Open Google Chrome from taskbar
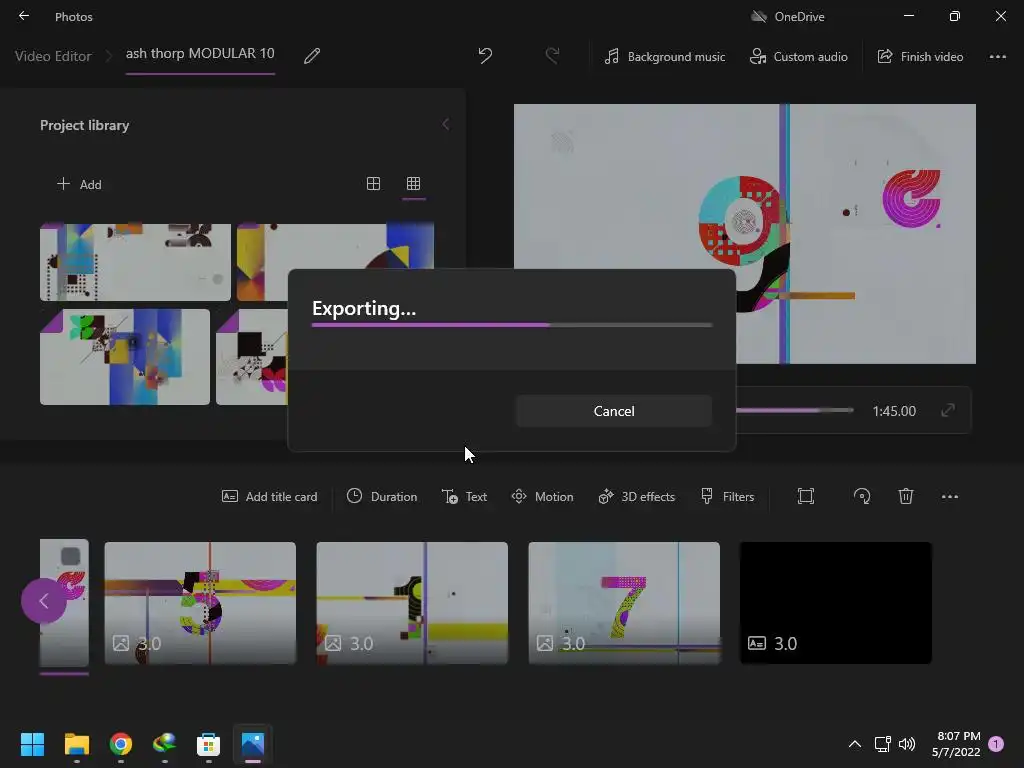 tap(121, 744)
